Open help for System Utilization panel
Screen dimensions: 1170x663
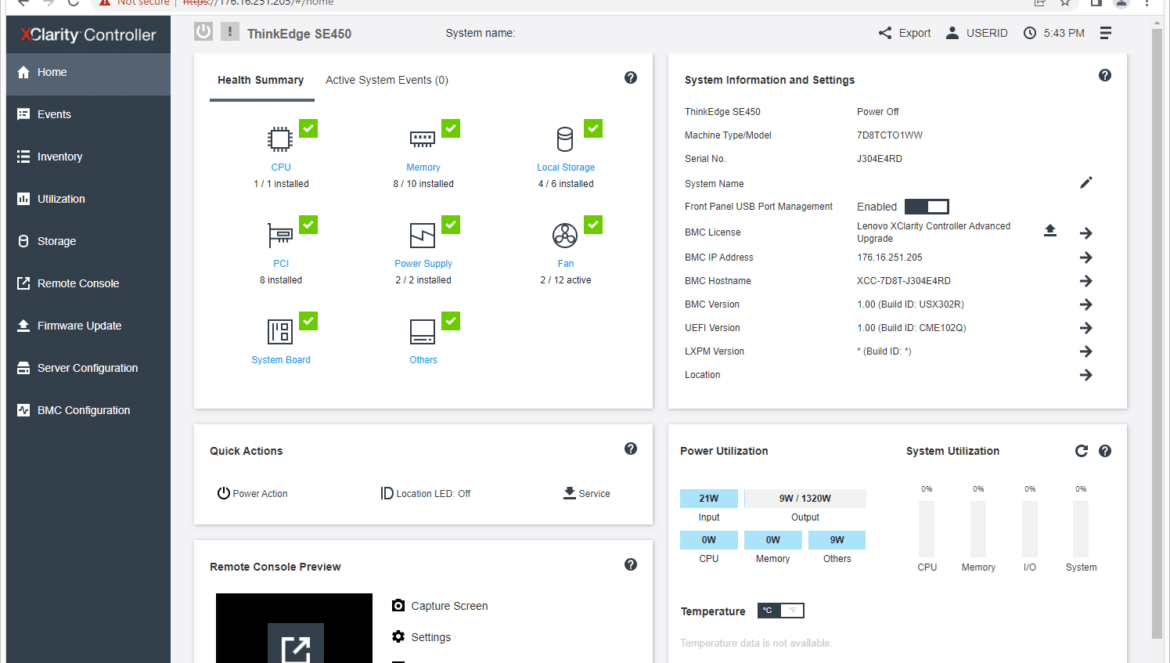point(1105,450)
